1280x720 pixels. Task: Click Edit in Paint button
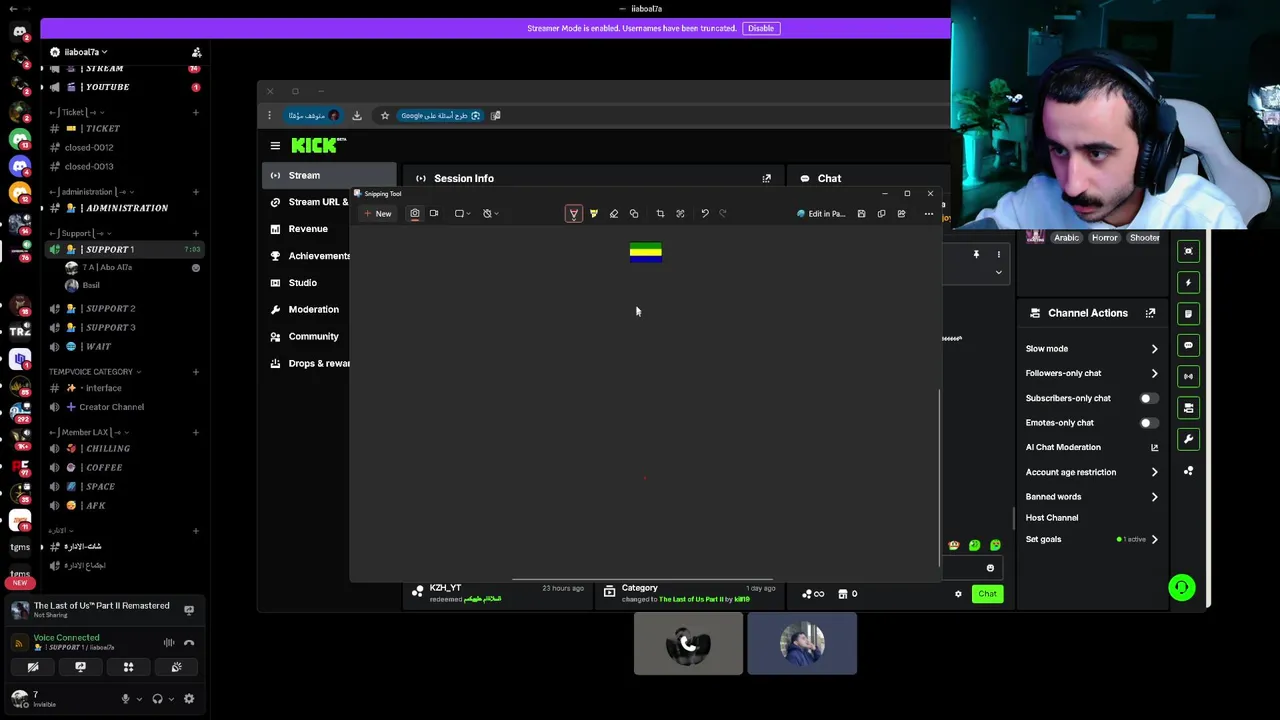coord(821,213)
